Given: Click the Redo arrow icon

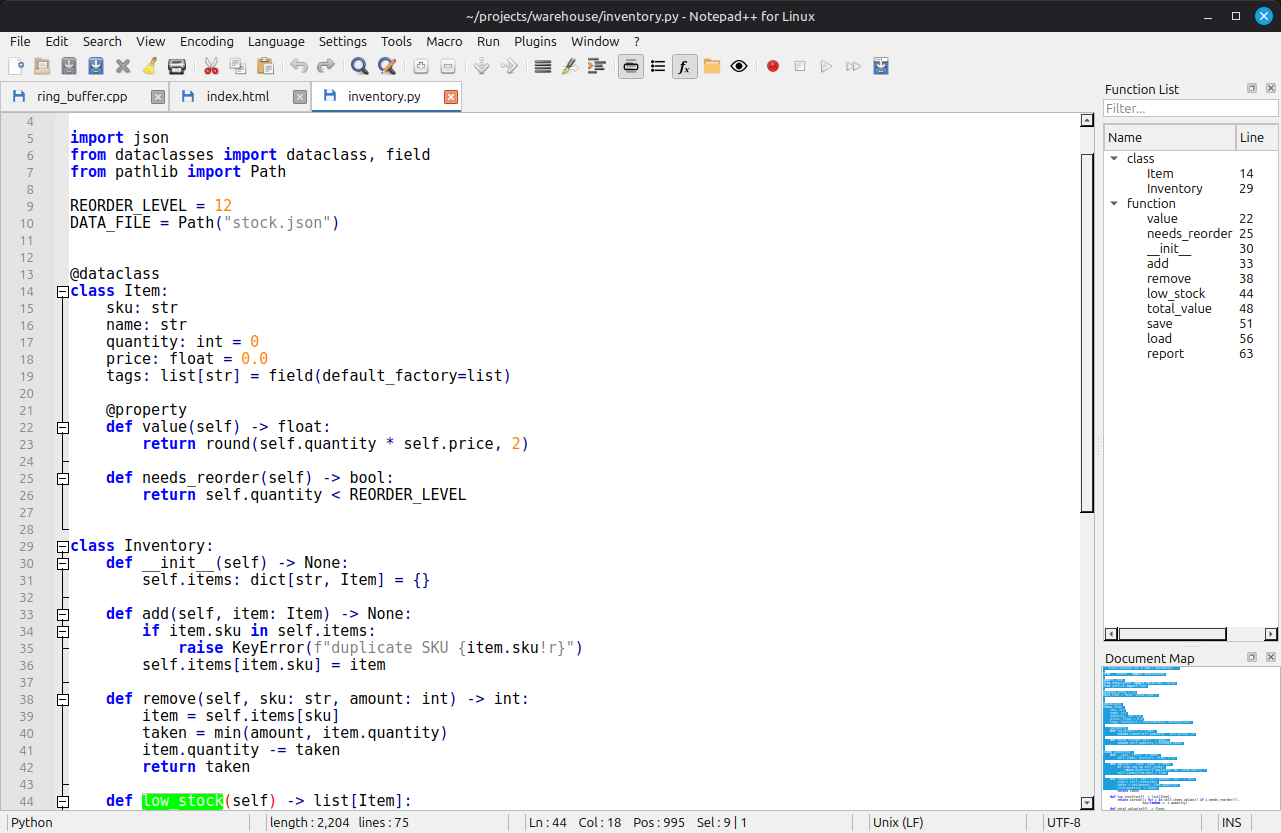Looking at the screenshot, I should [x=326, y=66].
